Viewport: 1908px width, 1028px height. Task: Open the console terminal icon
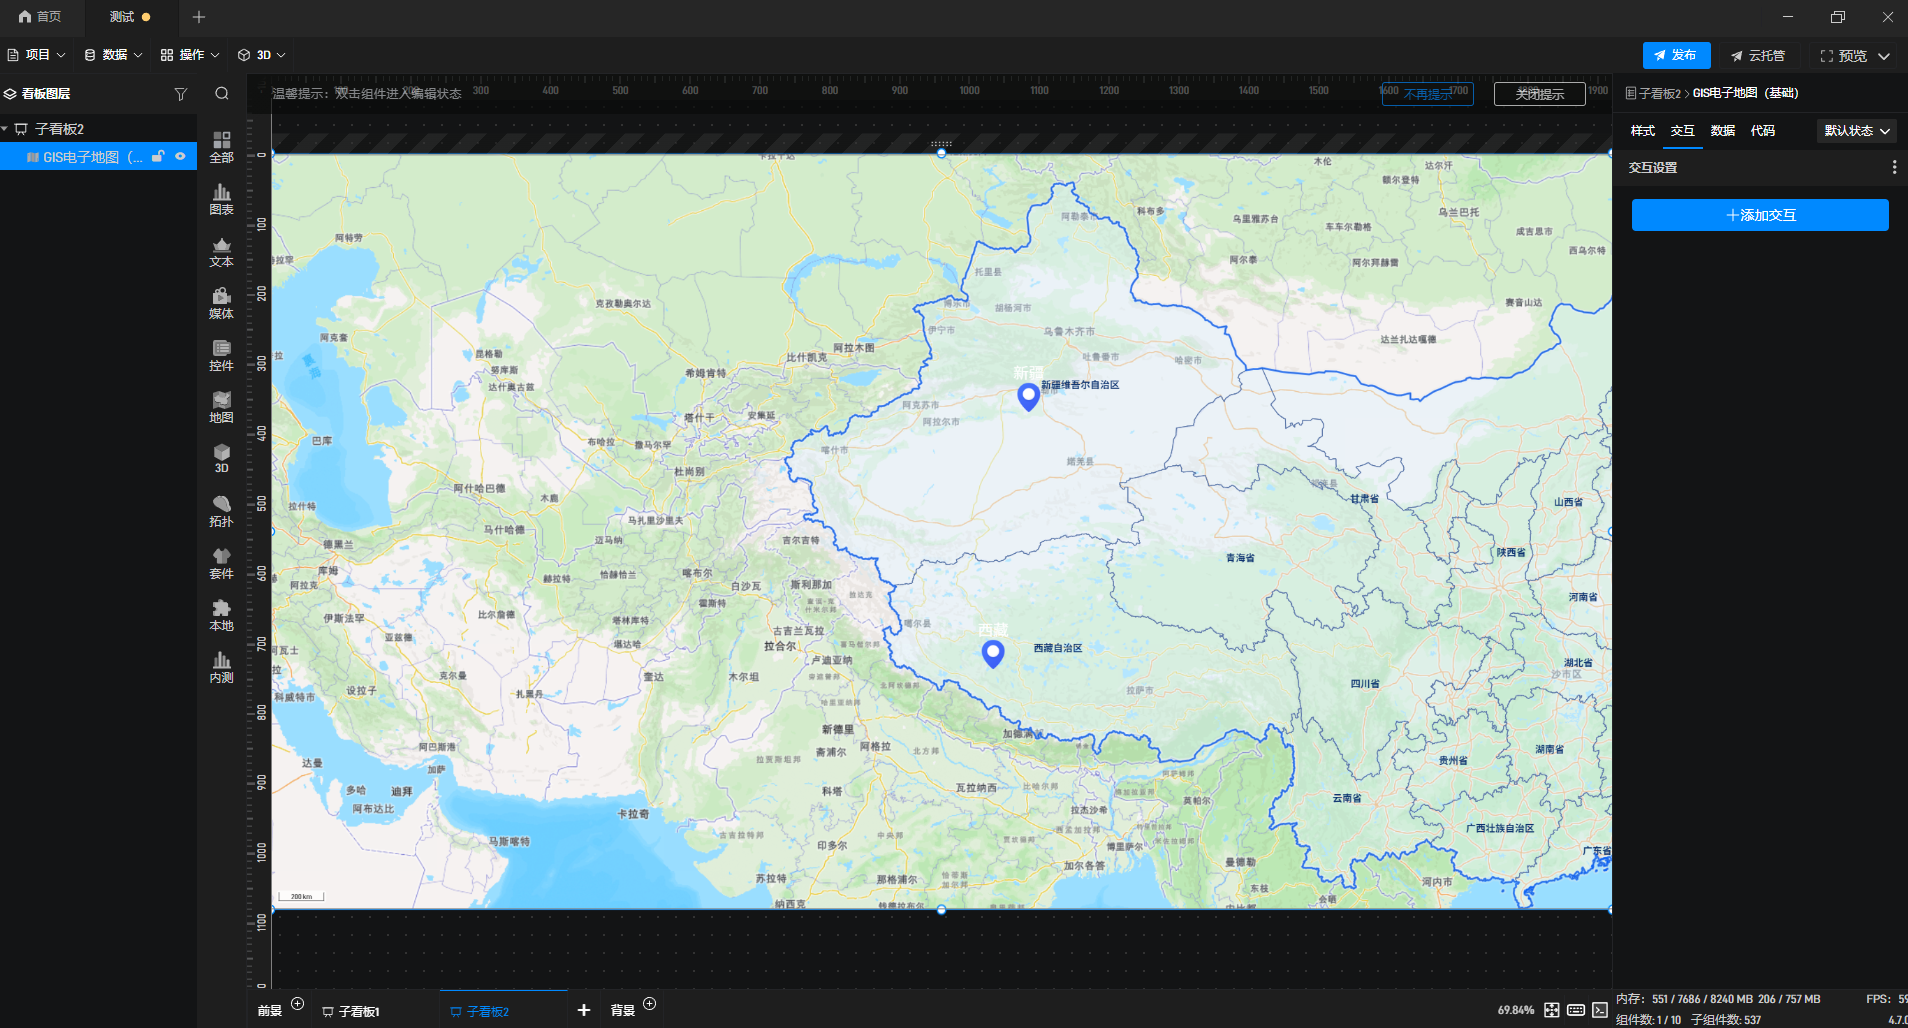tap(1600, 1010)
